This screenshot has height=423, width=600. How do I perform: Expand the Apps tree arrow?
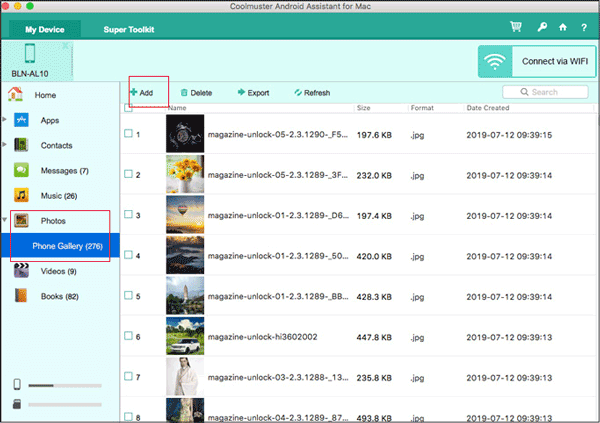pyautogui.click(x=4, y=119)
